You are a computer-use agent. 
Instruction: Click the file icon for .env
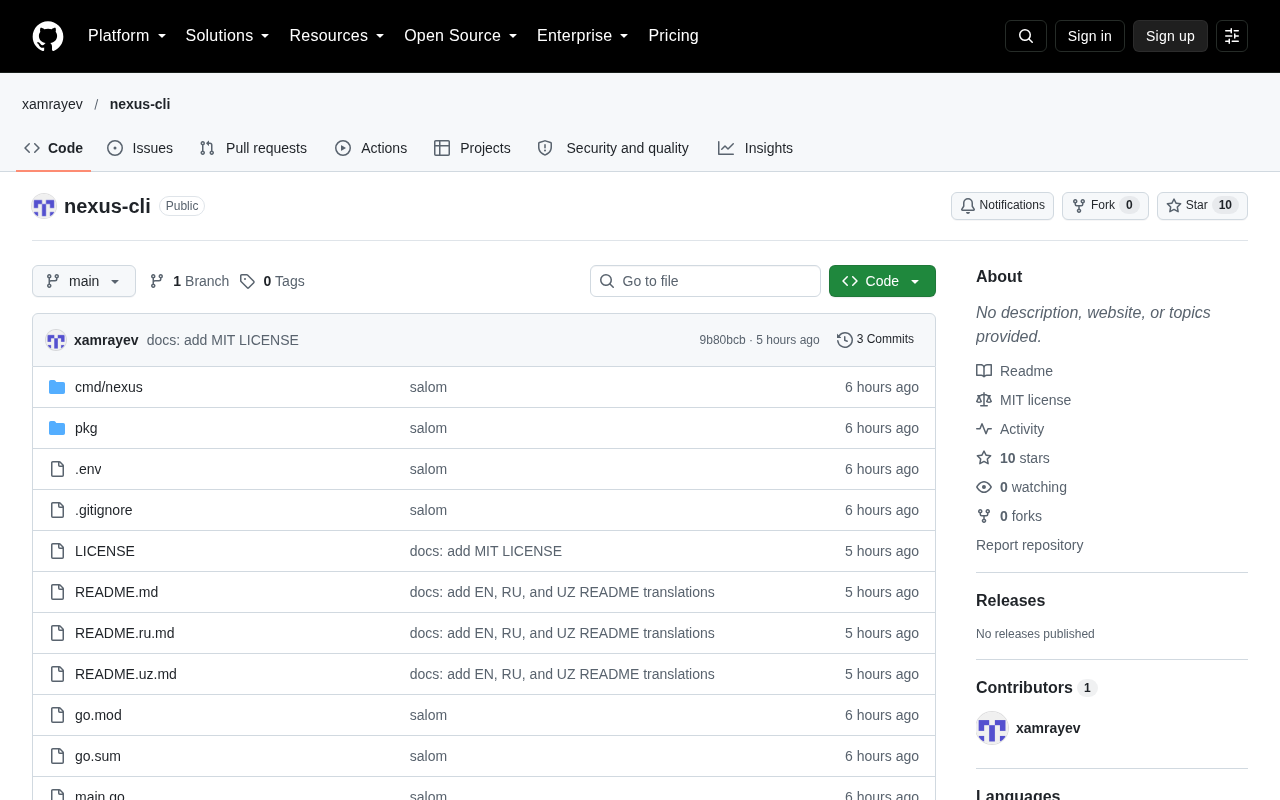57,469
